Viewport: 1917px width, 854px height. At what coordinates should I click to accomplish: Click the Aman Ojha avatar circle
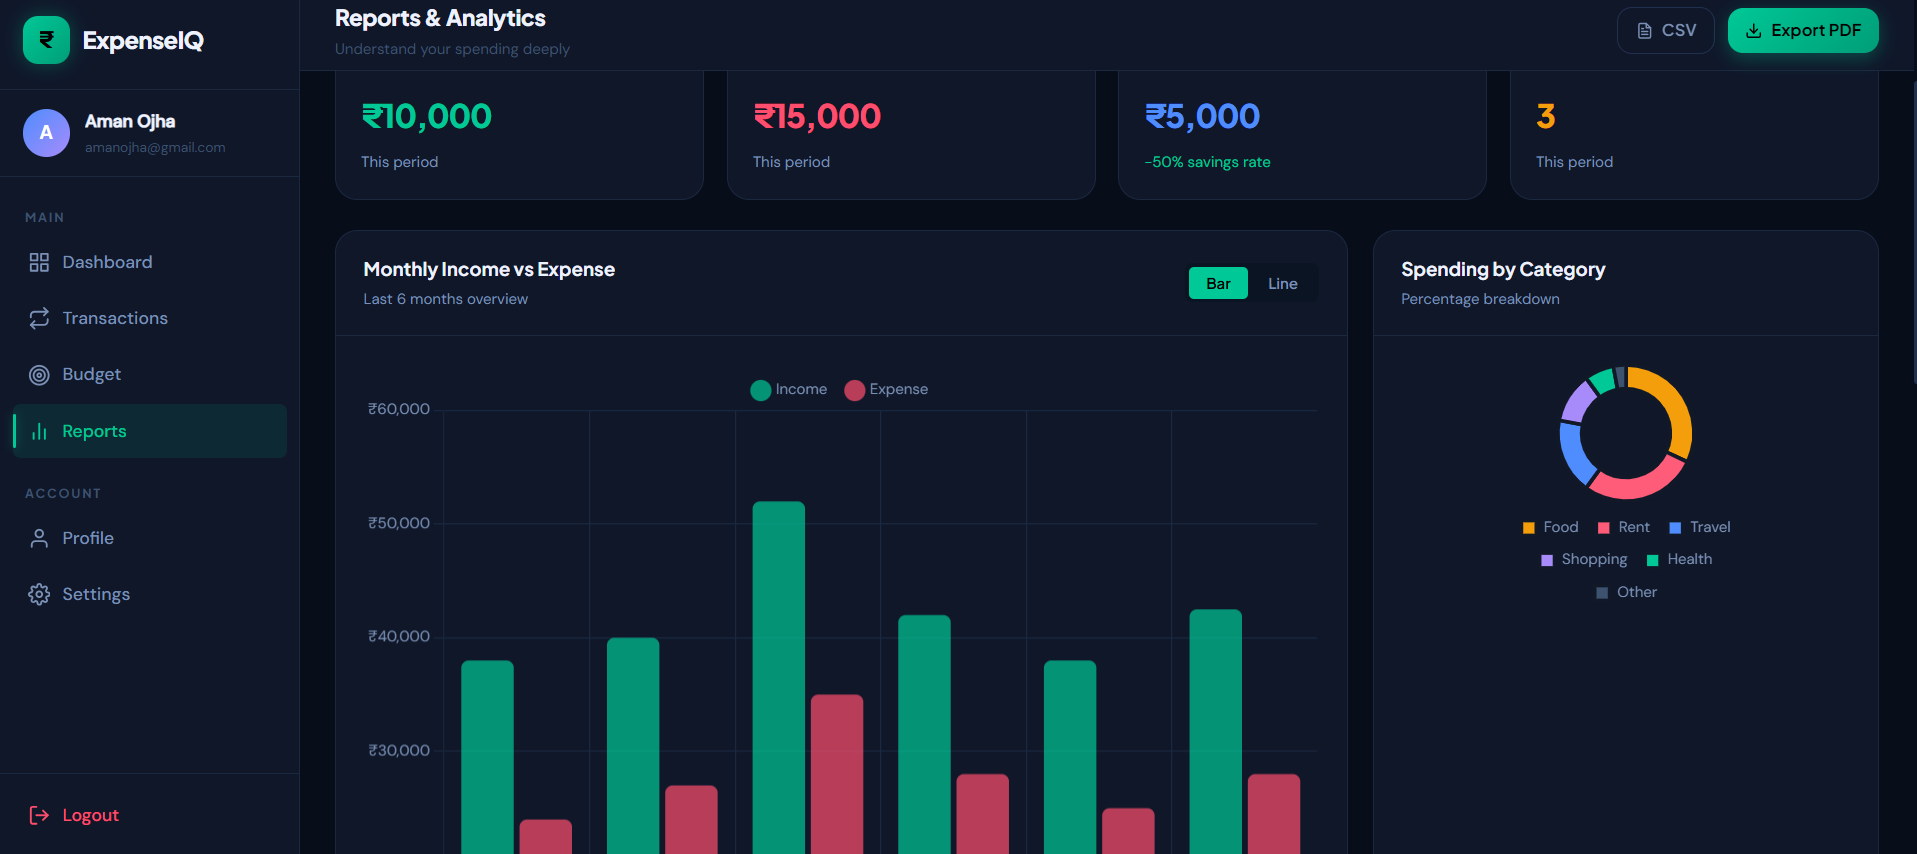46,133
